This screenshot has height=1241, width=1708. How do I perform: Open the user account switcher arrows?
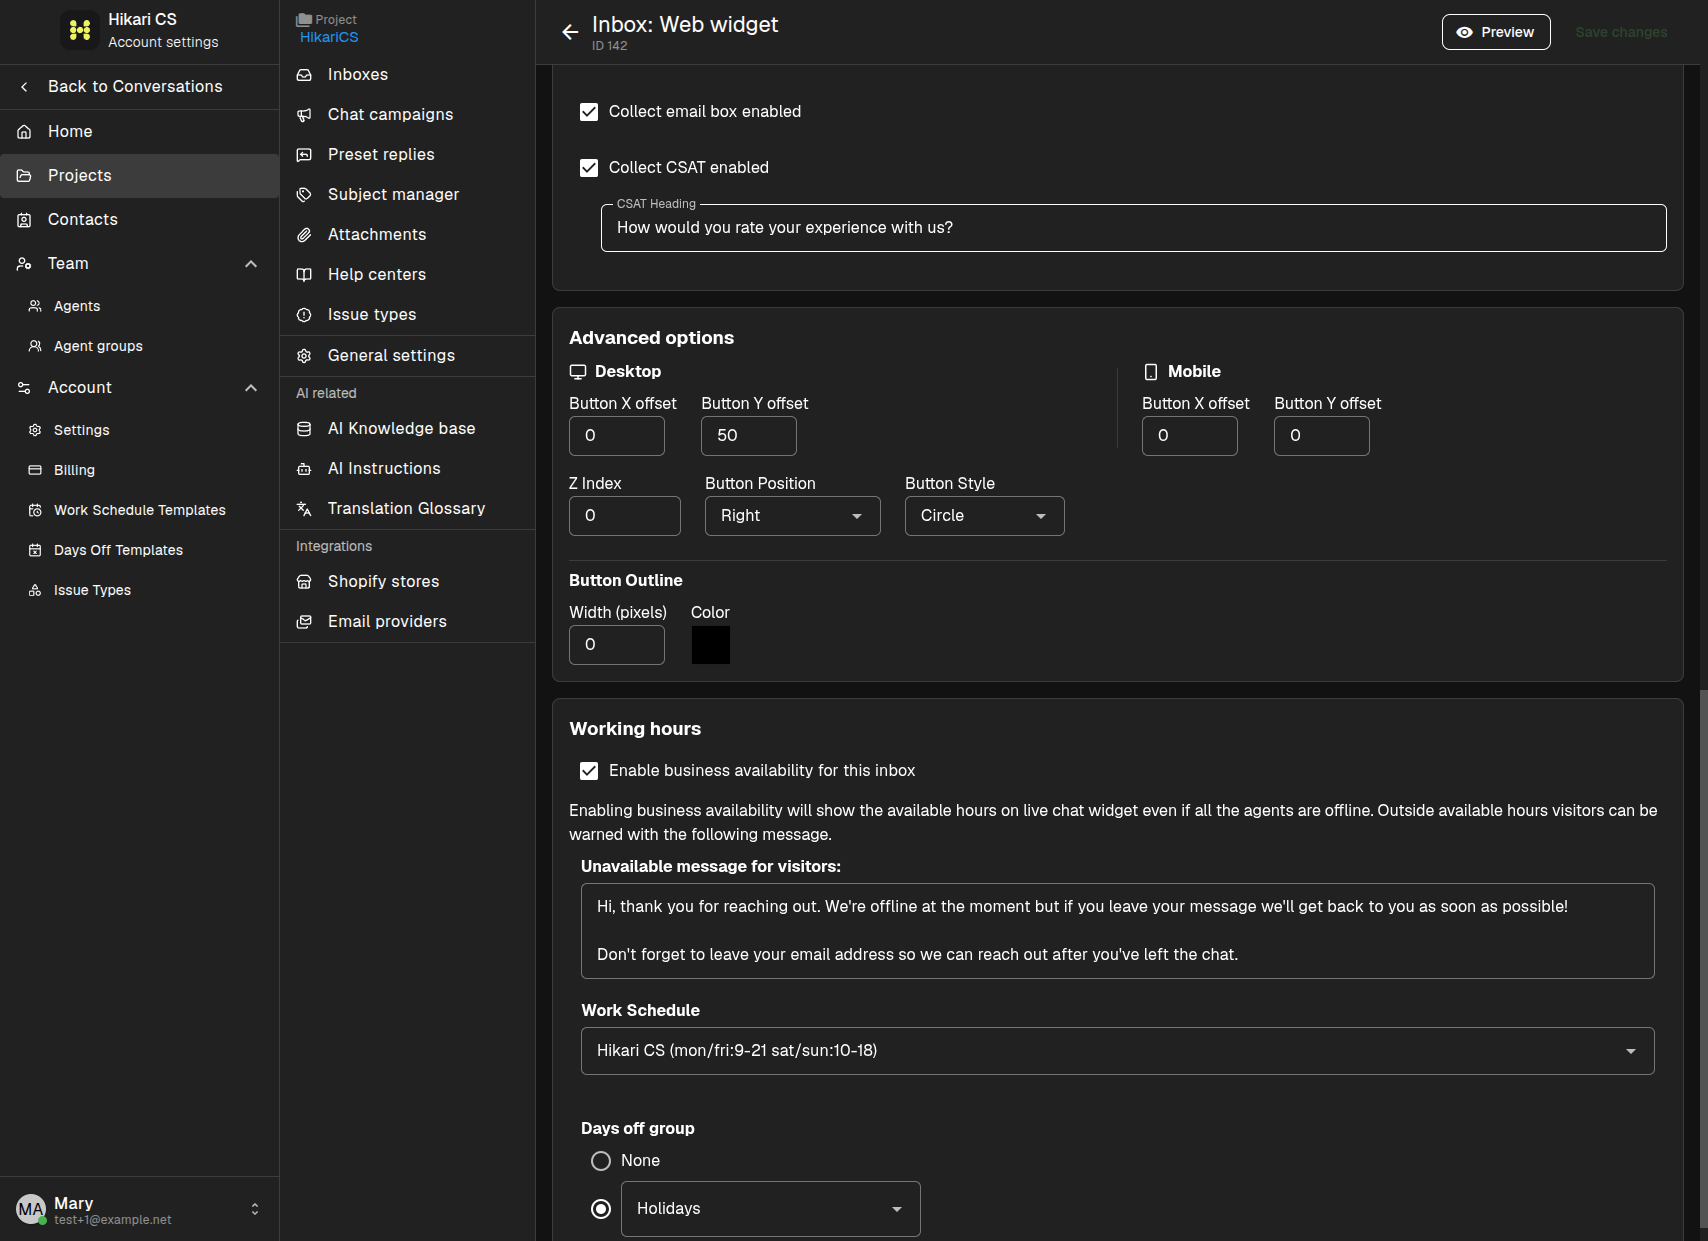click(255, 1209)
